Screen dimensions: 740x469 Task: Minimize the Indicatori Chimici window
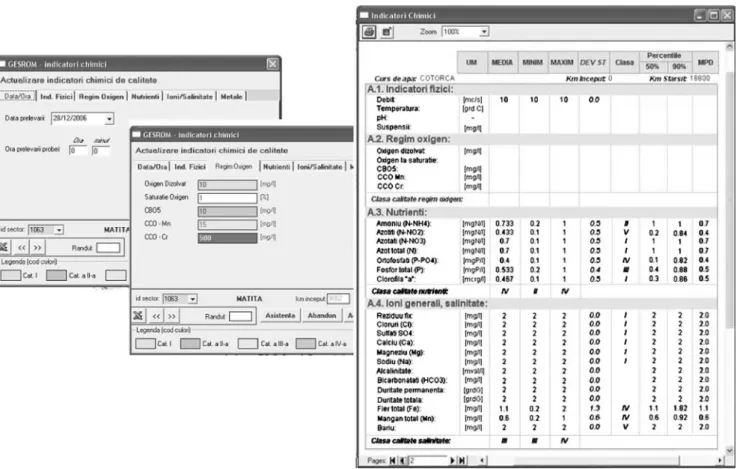tap(700, 16)
